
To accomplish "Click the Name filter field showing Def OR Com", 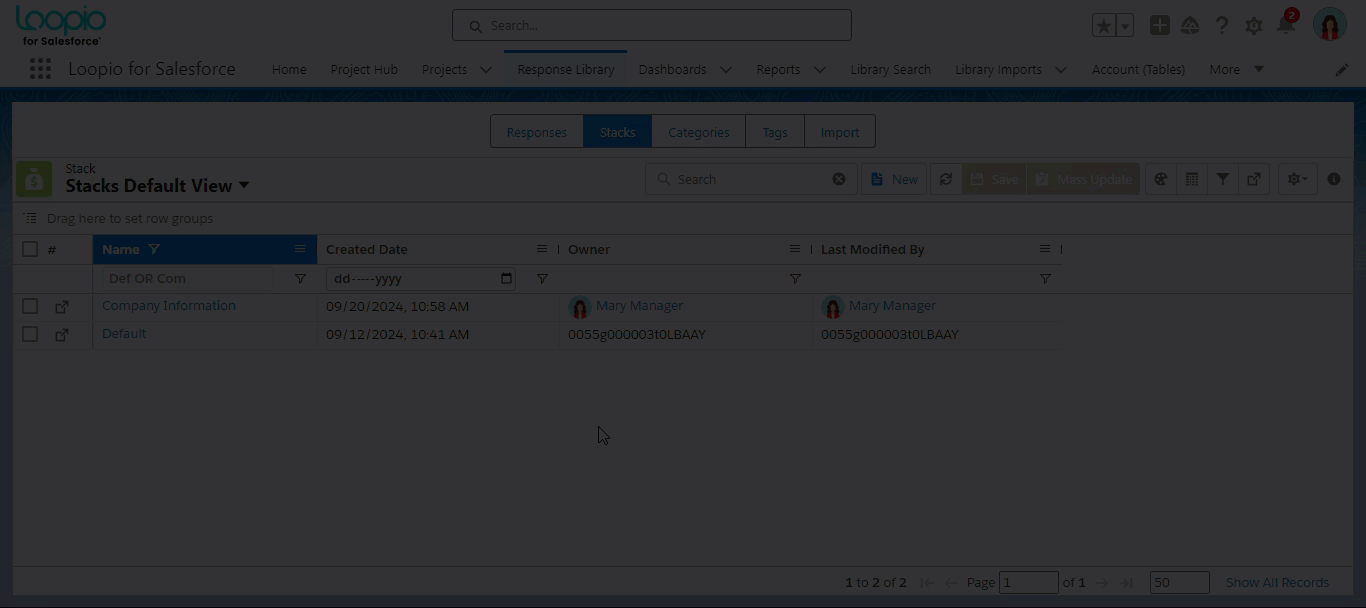I will [x=190, y=279].
